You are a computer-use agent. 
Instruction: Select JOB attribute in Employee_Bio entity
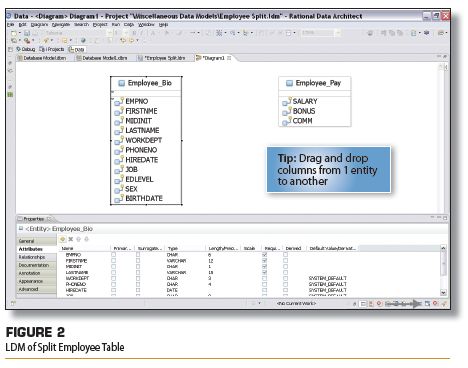131,170
